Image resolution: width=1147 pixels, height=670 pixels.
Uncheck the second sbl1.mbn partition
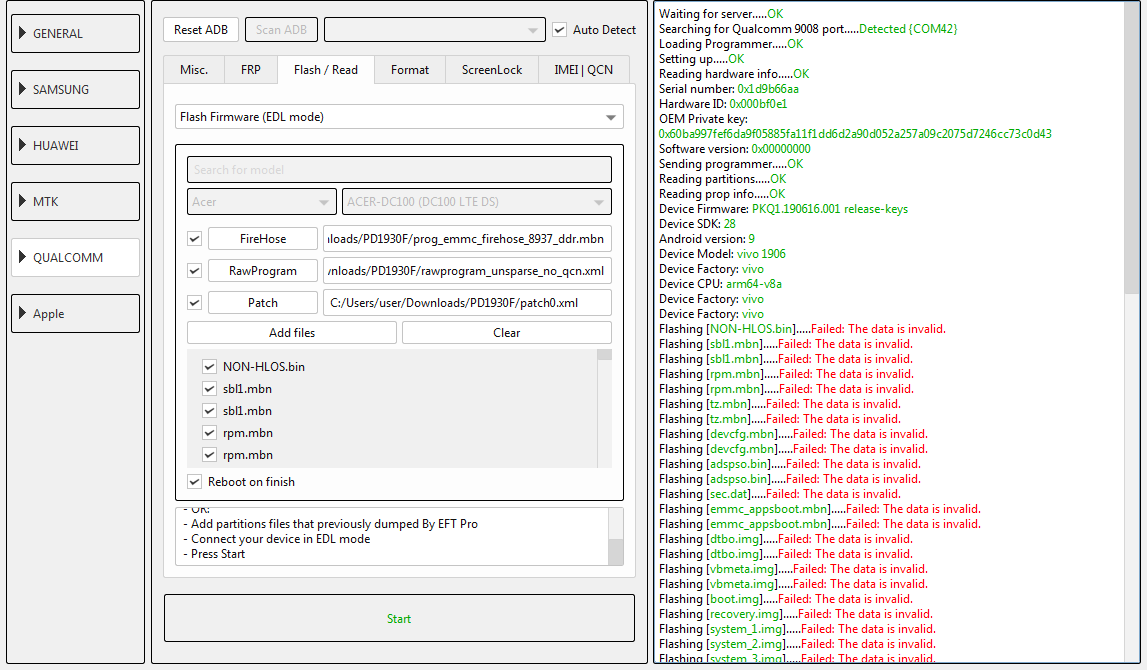click(209, 410)
